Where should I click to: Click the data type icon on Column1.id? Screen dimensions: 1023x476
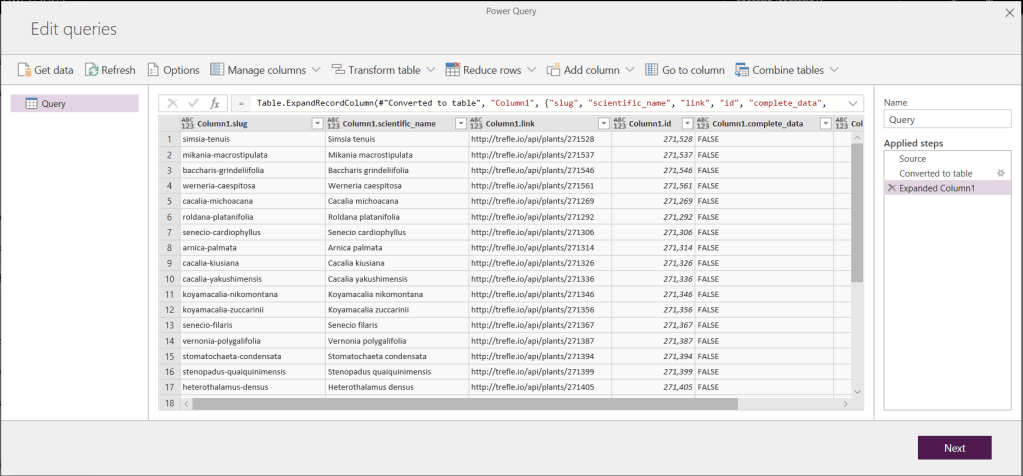[619, 123]
